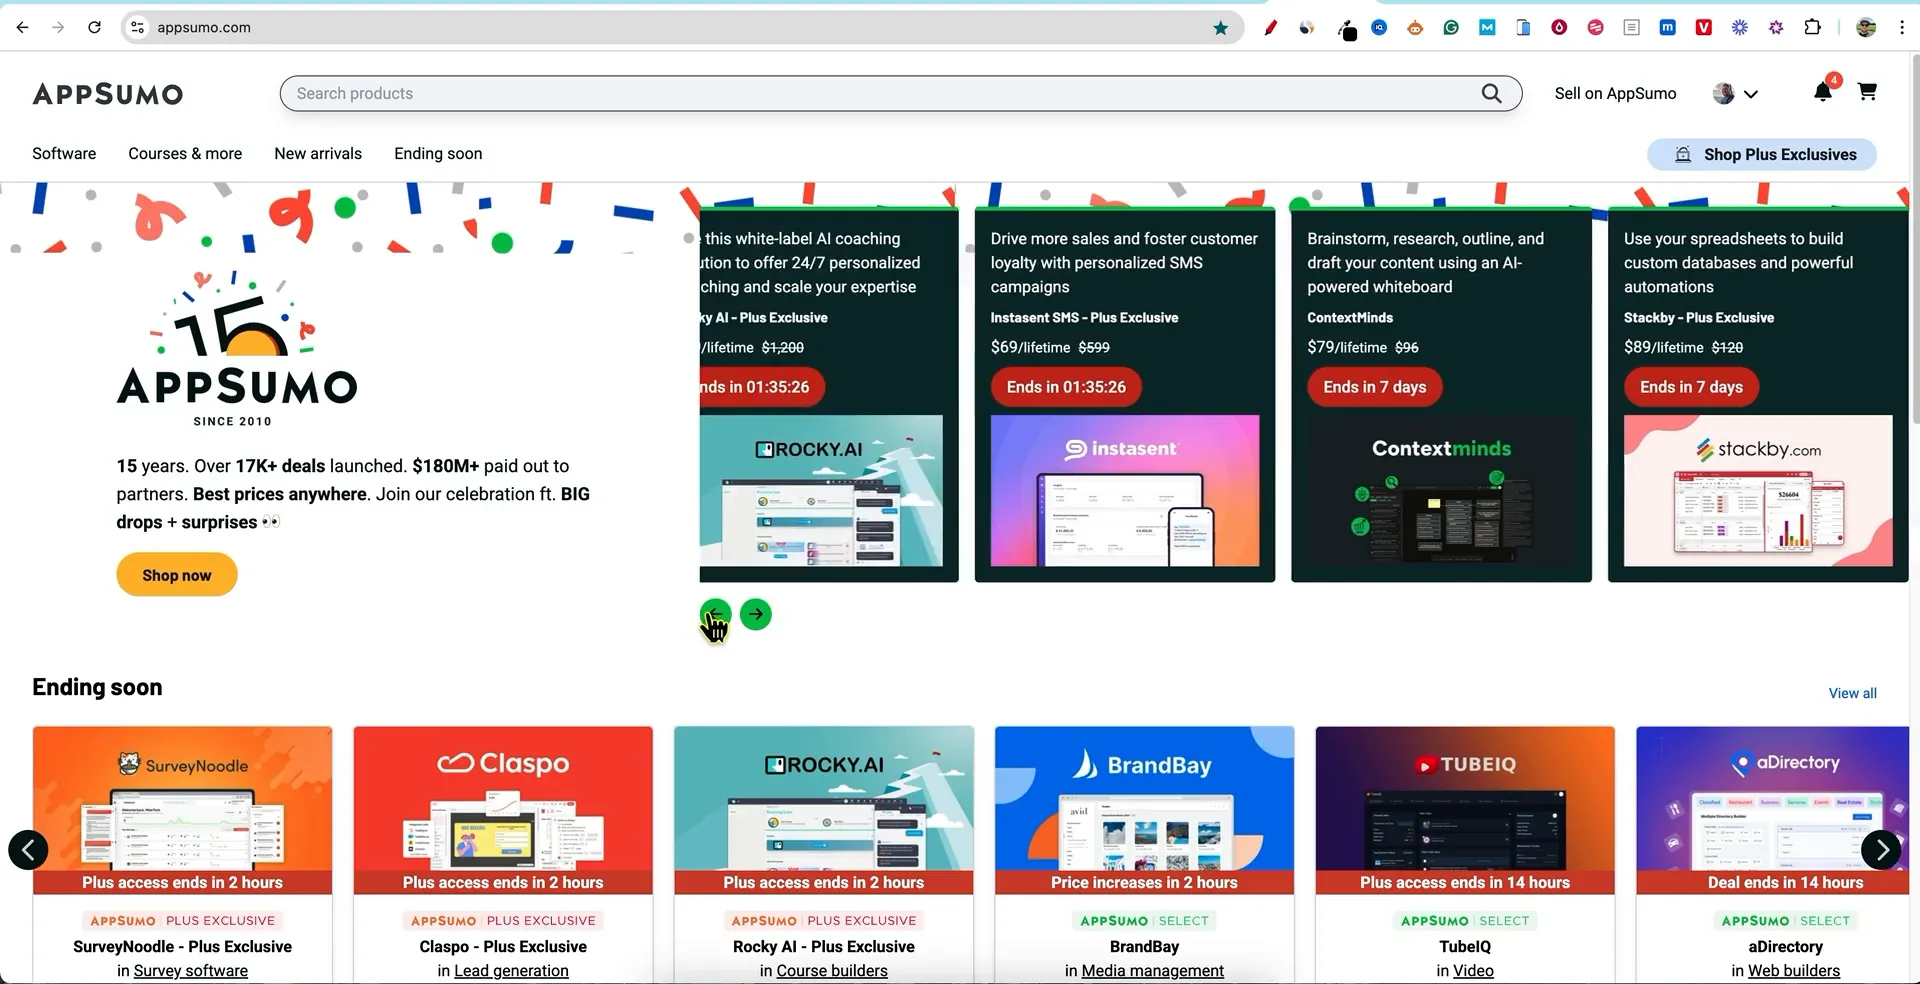The height and width of the screenshot is (984, 1920).
Task: Click the Survey software category link
Action: pos(191,970)
